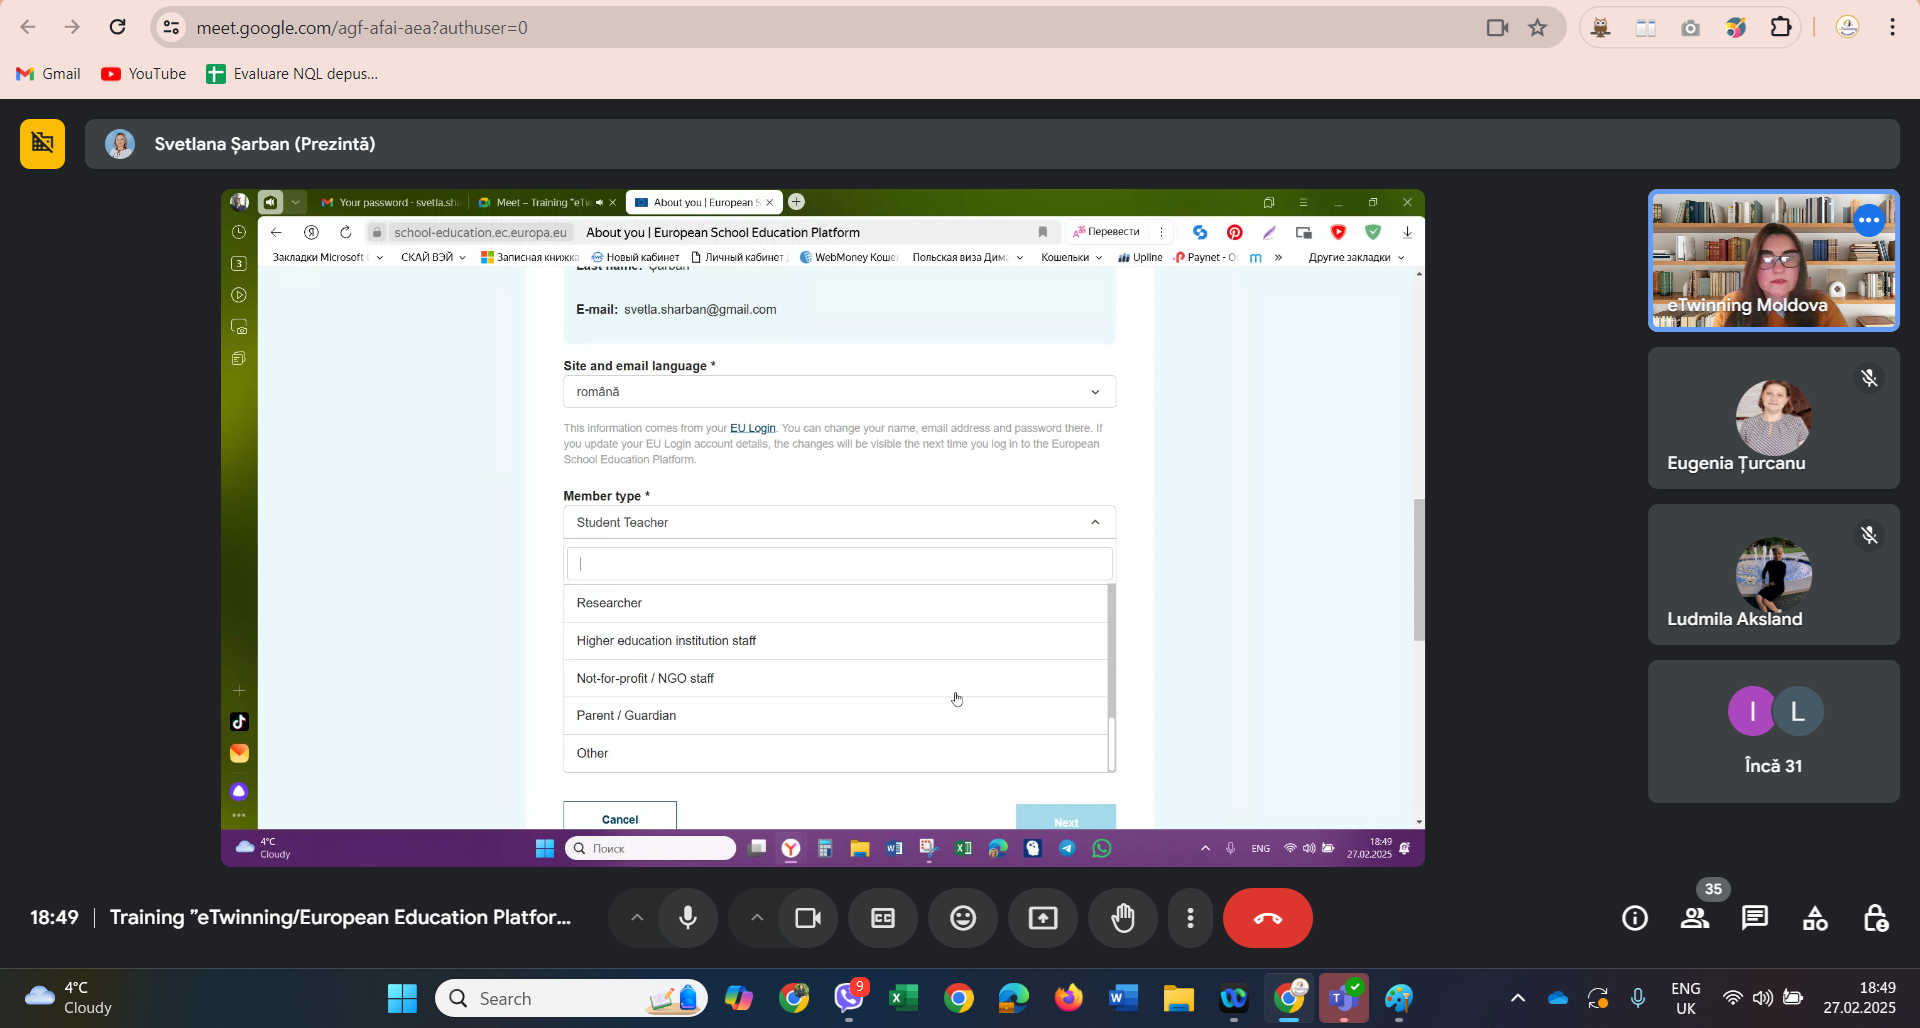Open the Gmail bookmark
The height and width of the screenshot is (1028, 1920).
(49, 74)
